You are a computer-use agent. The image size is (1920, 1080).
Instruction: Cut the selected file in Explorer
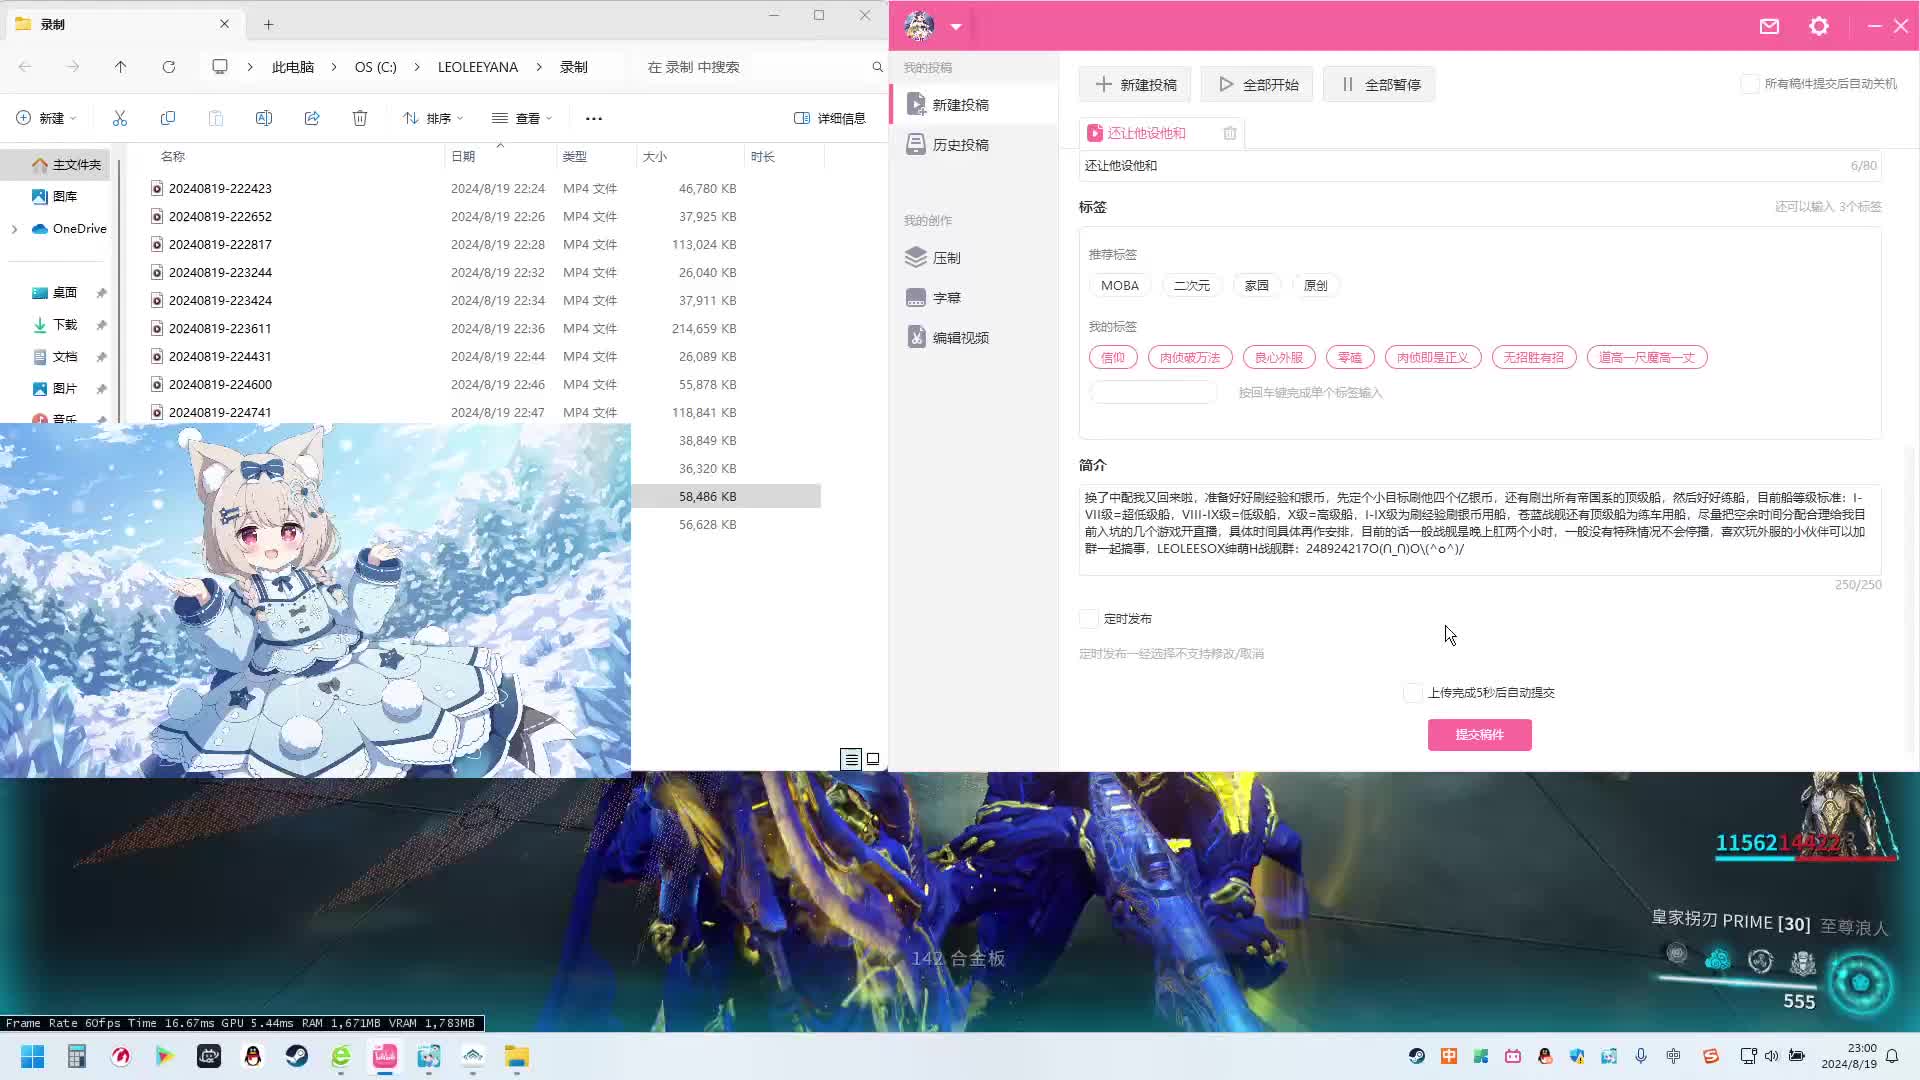[x=120, y=118]
